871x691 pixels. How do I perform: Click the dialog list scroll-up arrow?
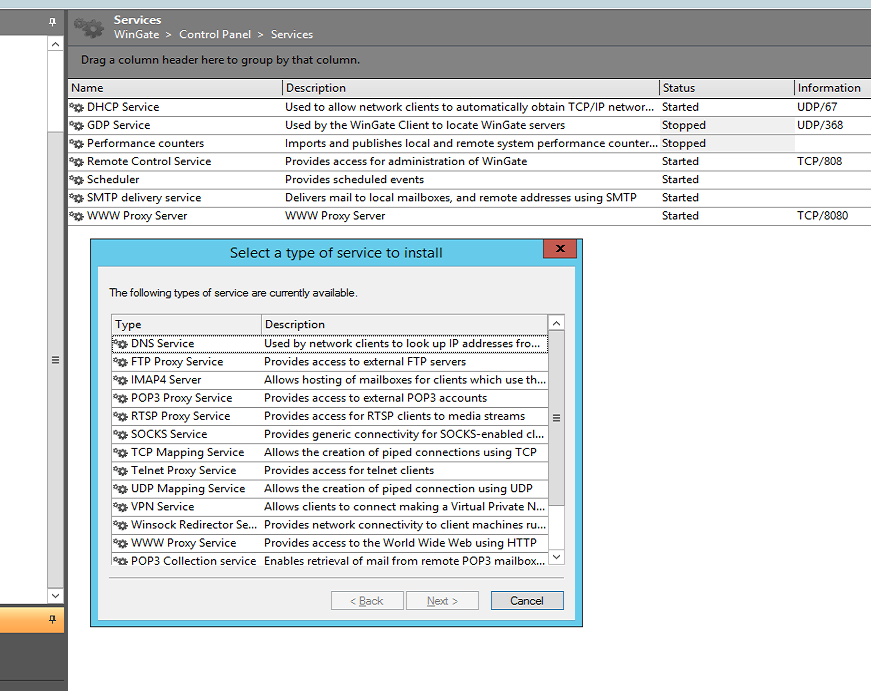pyautogui.click(x=556, y=323)
